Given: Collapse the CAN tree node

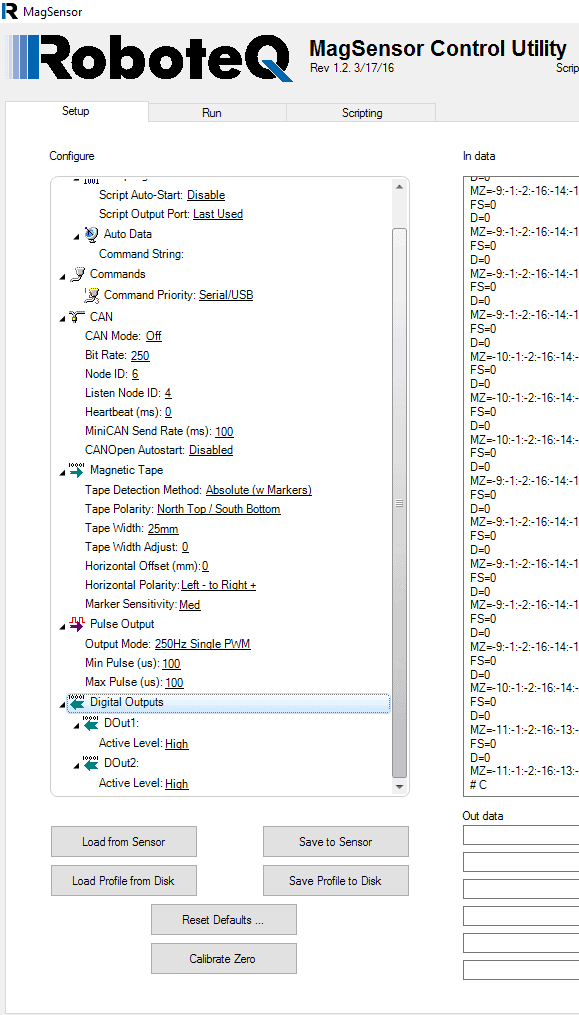Looking at the screenshot, I should tap(63, 319).
